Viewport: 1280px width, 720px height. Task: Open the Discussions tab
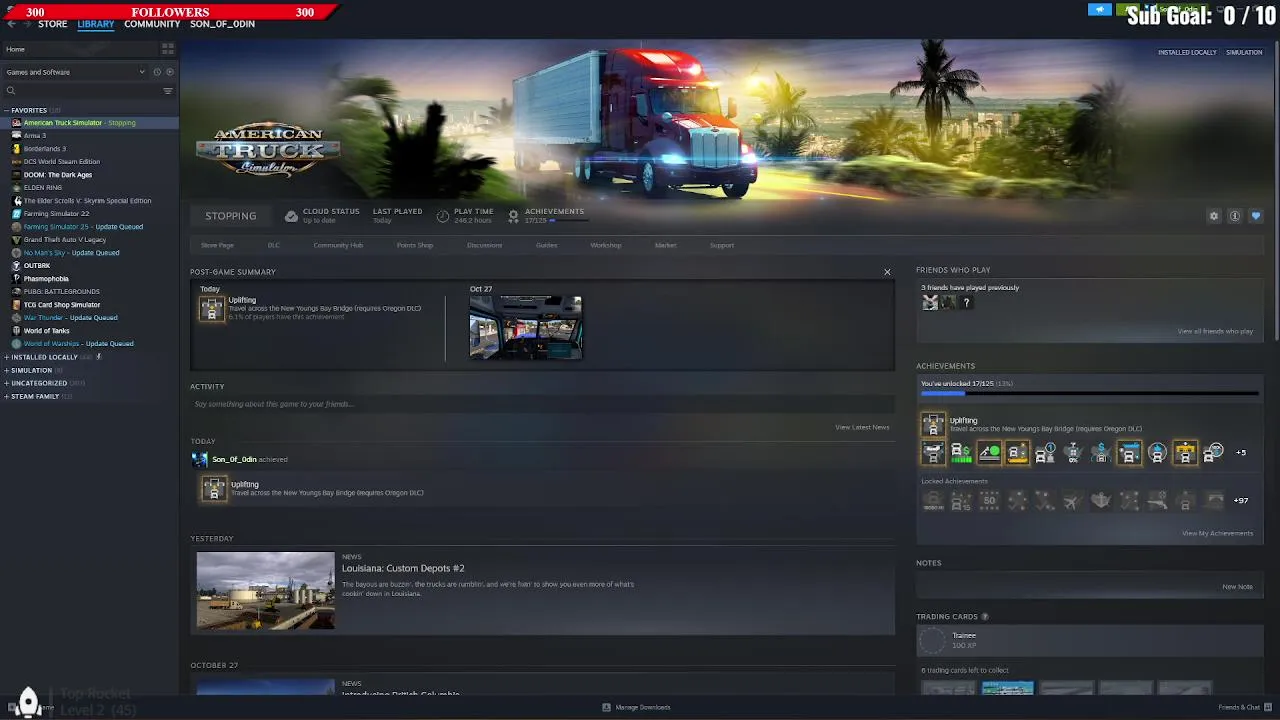click(x=484, y=245)
